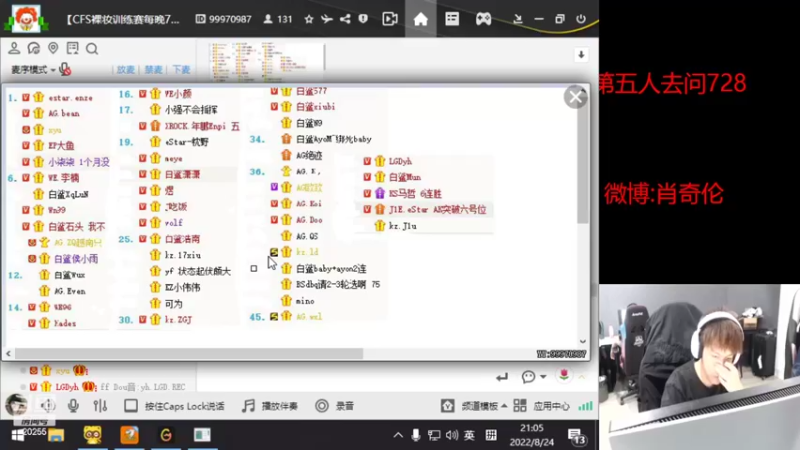Copy channel ID 99970987
Screen dimensions: 800x450
(223, 19)
